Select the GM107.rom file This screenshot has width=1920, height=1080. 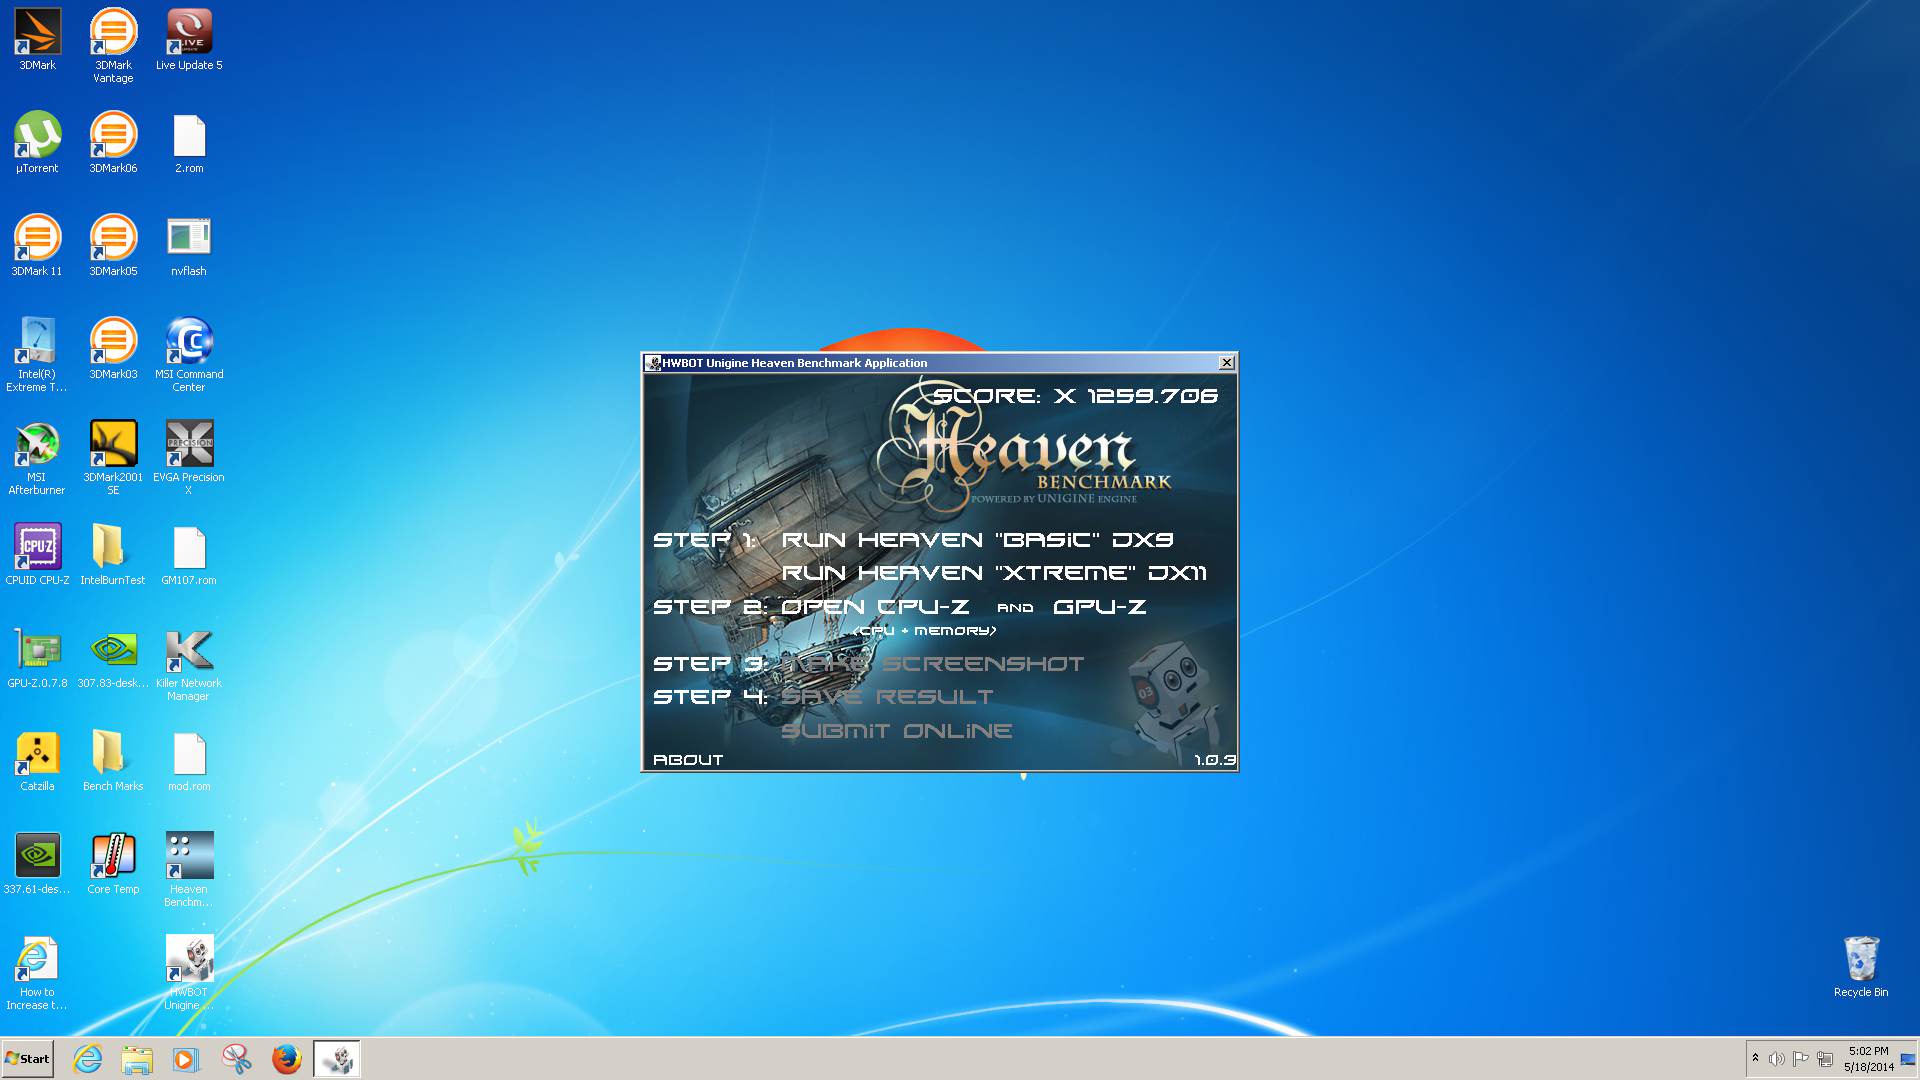click(189, 555)
